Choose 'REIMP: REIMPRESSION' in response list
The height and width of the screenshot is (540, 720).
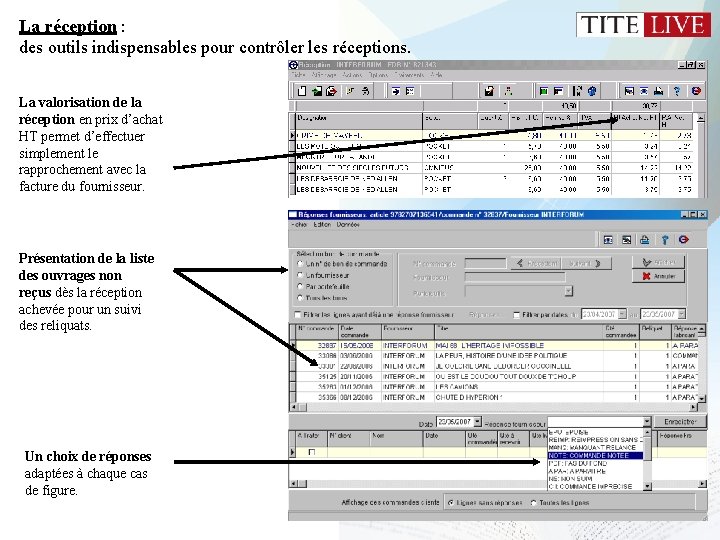[596, 440]
